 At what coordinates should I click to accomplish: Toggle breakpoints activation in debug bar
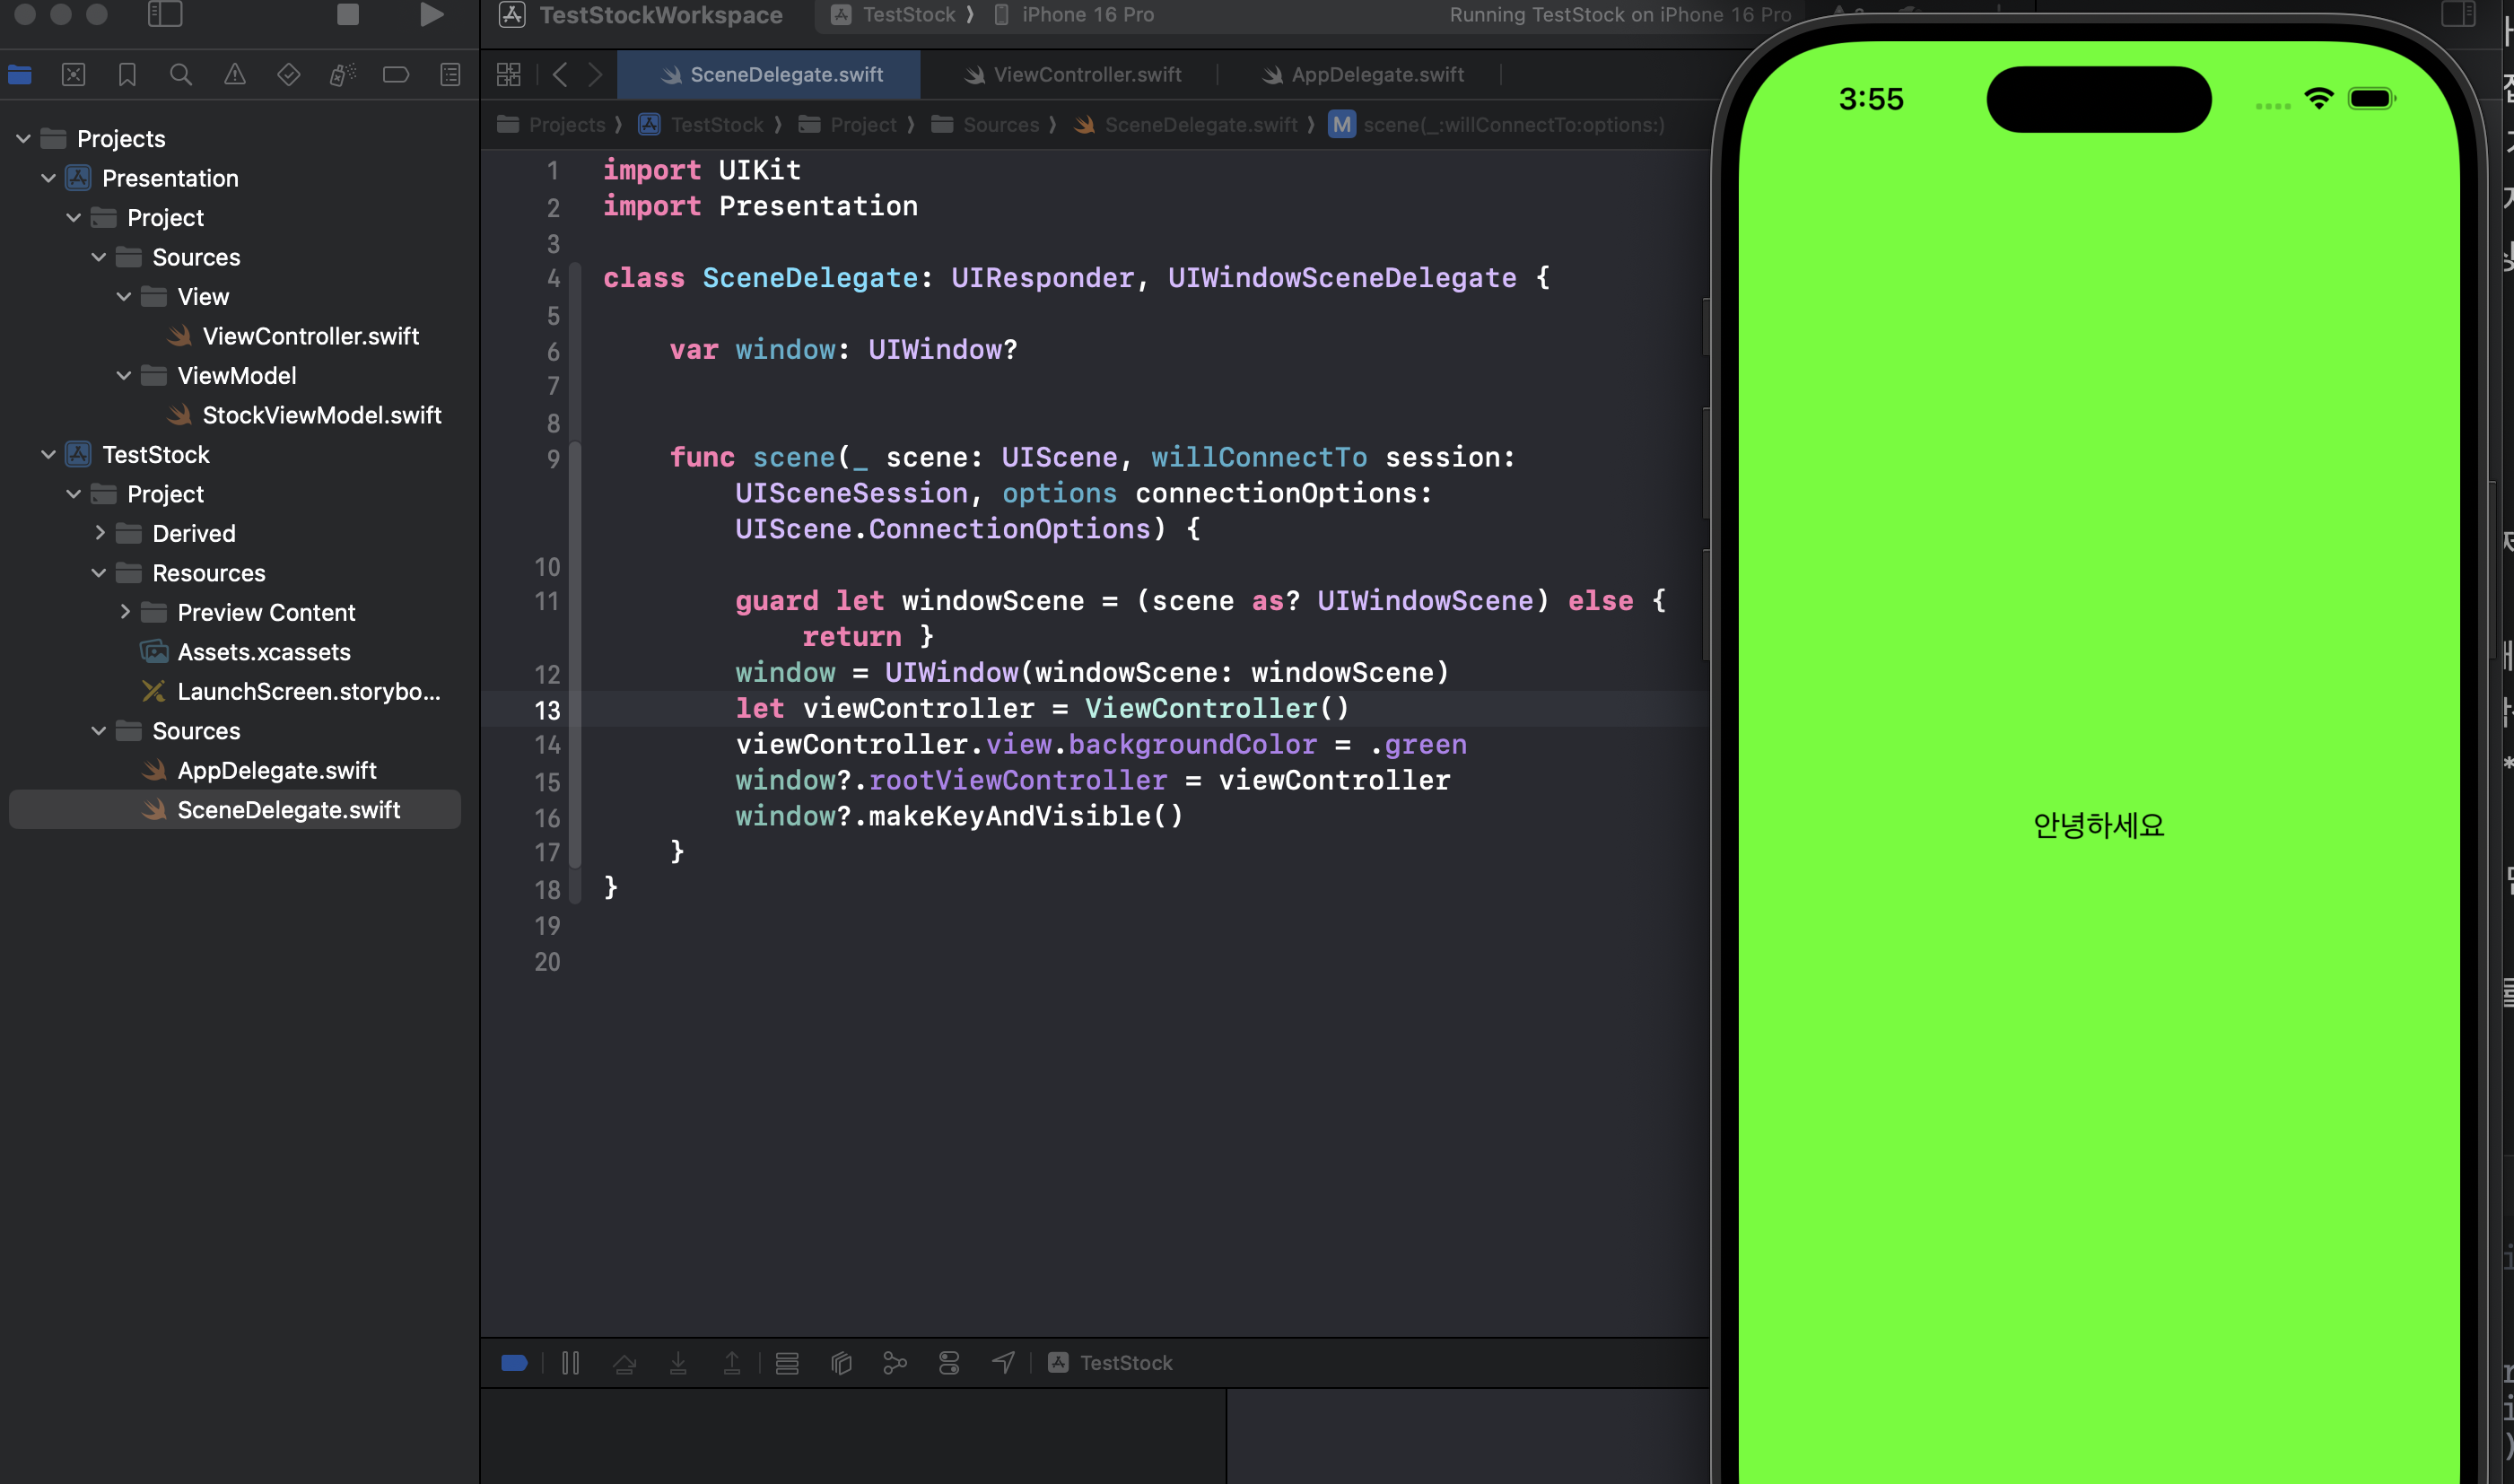coord(514,1362)
